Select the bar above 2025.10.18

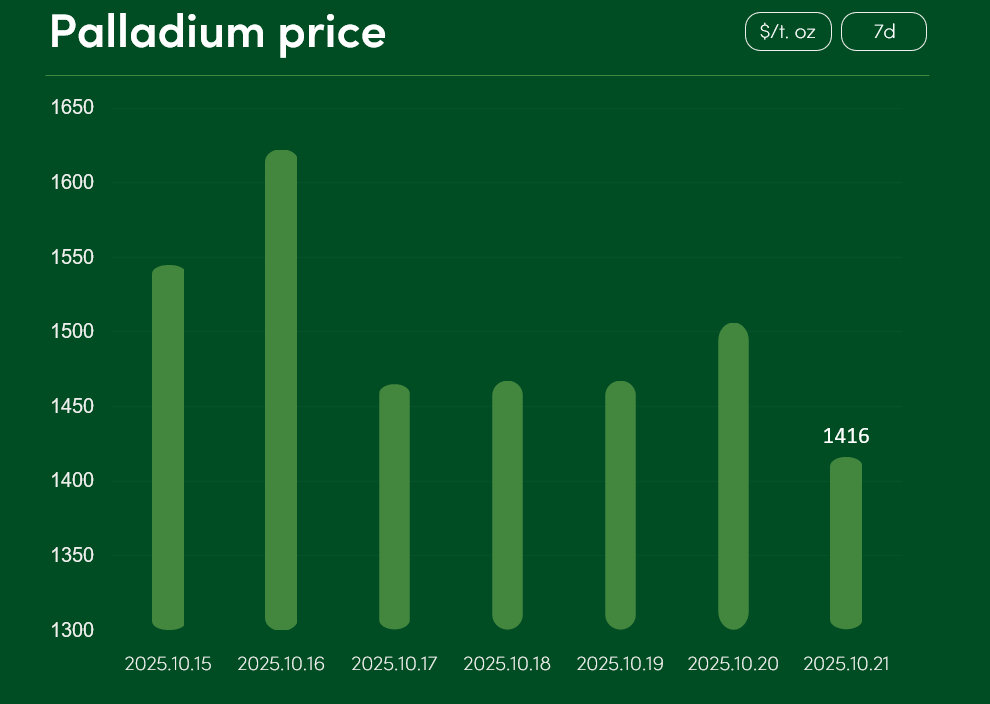coord(507,505)
